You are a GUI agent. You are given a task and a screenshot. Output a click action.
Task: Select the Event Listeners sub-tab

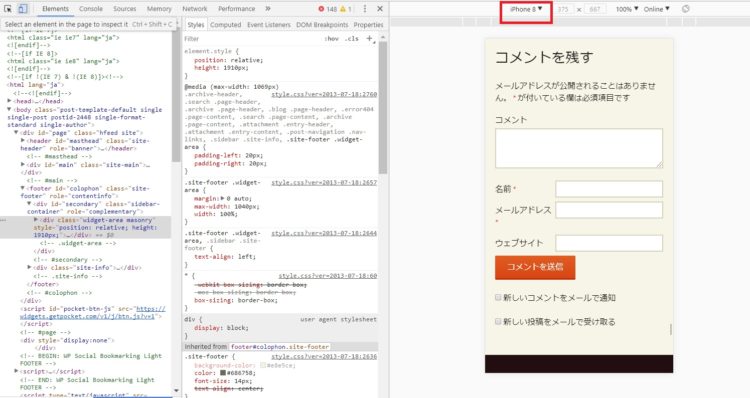(269, 24)
